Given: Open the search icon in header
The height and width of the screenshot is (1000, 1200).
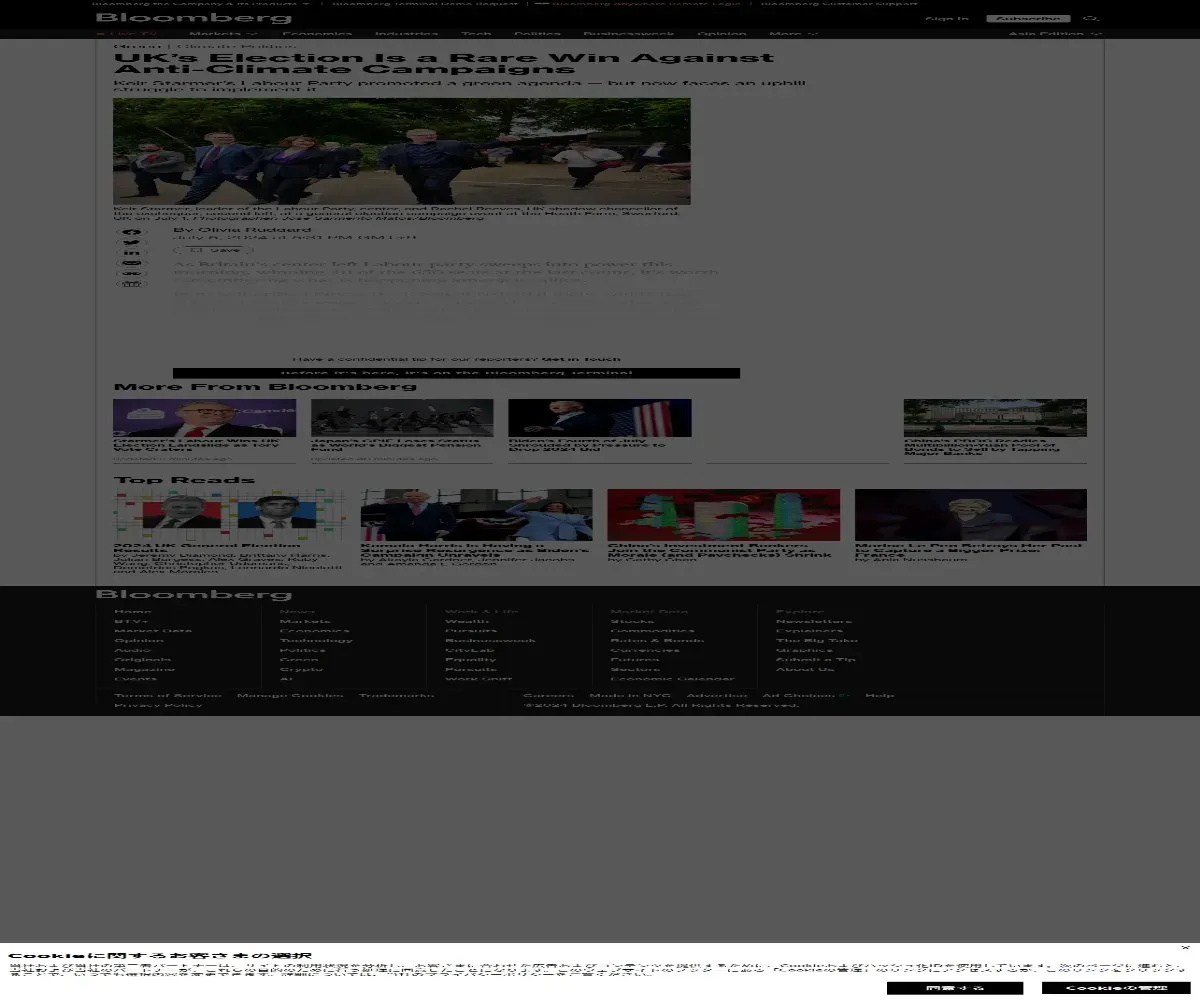Looking at the screenshot, I should (1091, 19).
